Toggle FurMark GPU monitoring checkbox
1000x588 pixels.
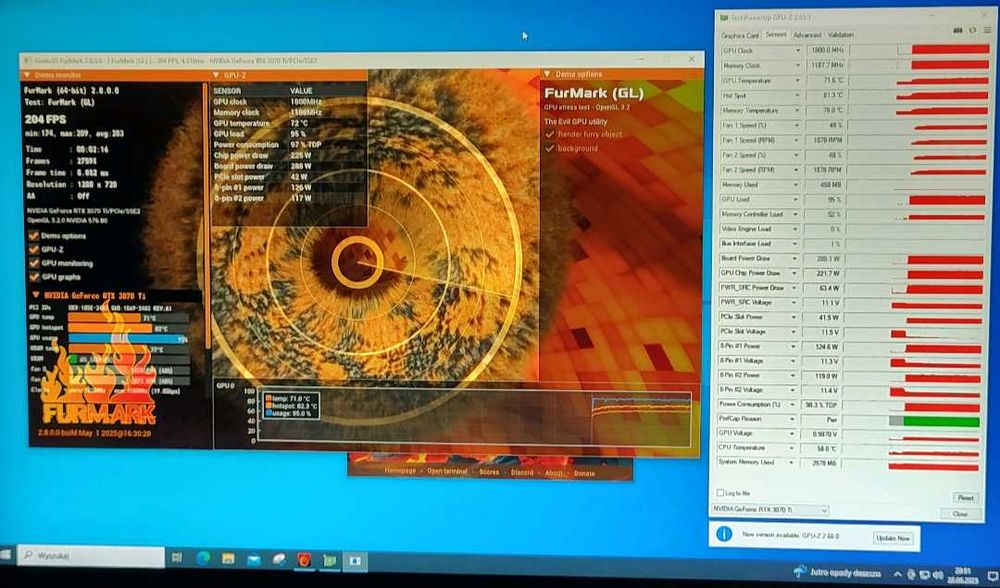[34, 263]
